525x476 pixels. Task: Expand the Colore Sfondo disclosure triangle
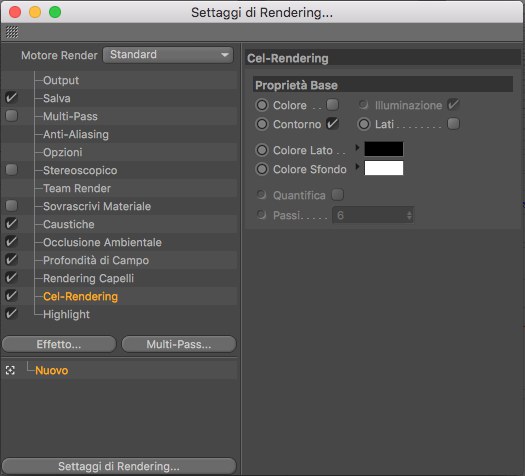[x=358, y=166]
